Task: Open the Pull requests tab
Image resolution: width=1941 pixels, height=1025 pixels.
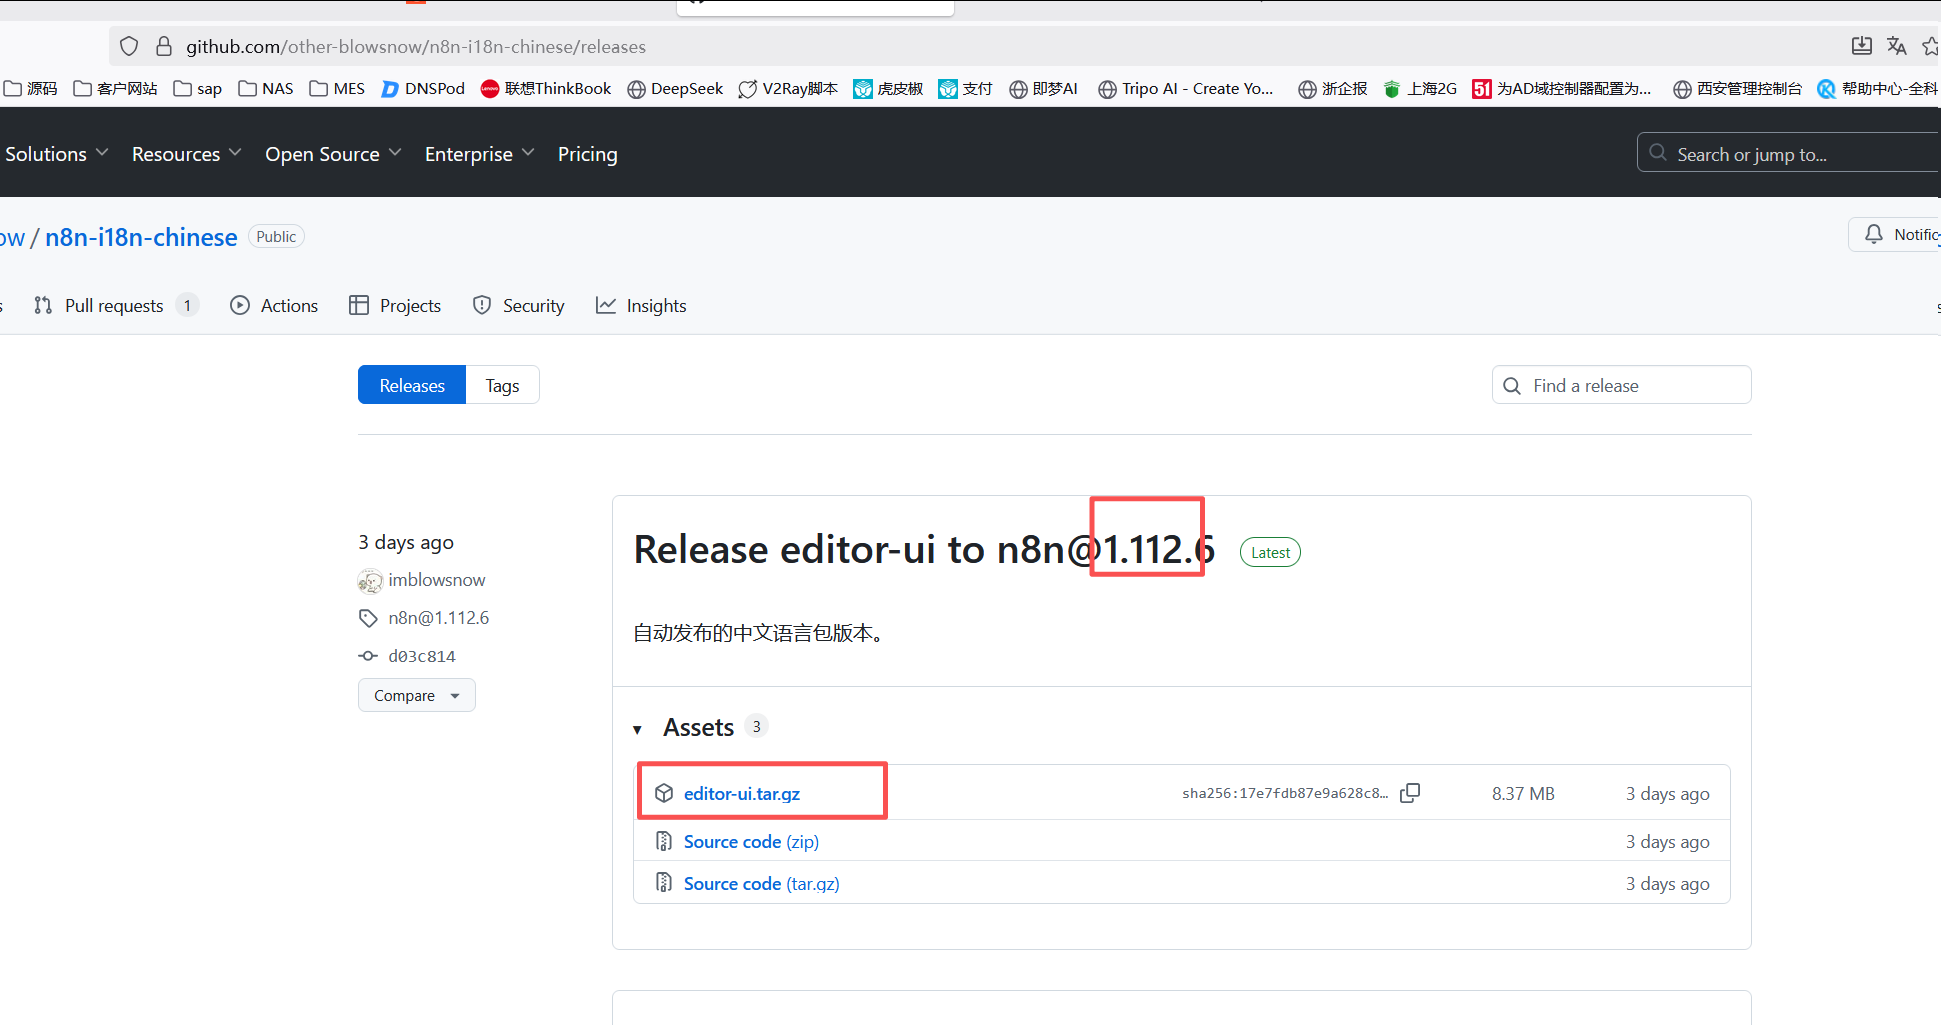Action: tap(113, 305)
